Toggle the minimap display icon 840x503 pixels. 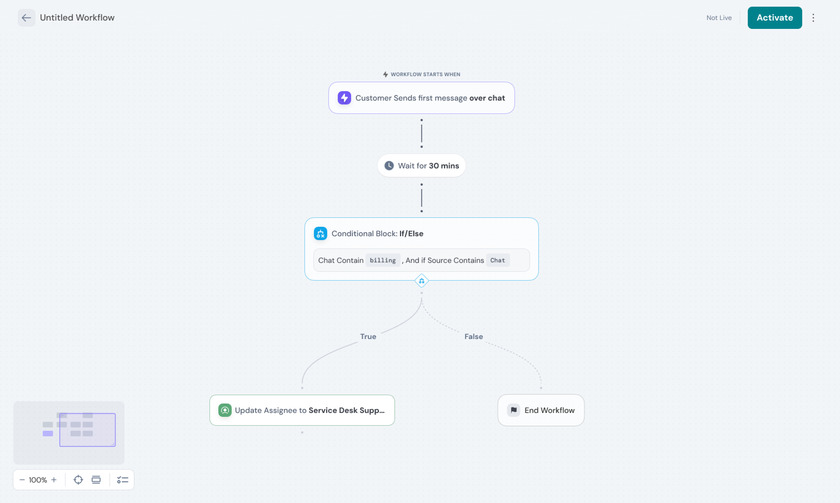[96, 480]
